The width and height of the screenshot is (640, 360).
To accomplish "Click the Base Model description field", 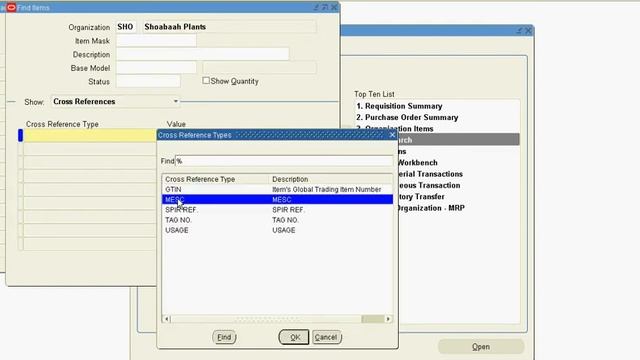I will (x=260, y=68).
